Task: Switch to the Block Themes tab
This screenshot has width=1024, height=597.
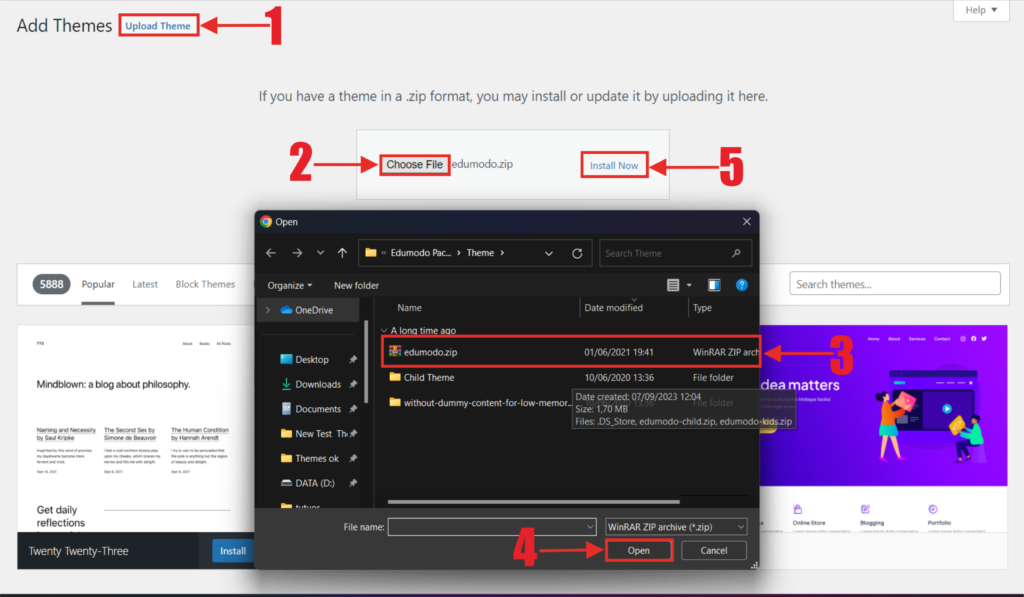Action: [x=205, y=284]
